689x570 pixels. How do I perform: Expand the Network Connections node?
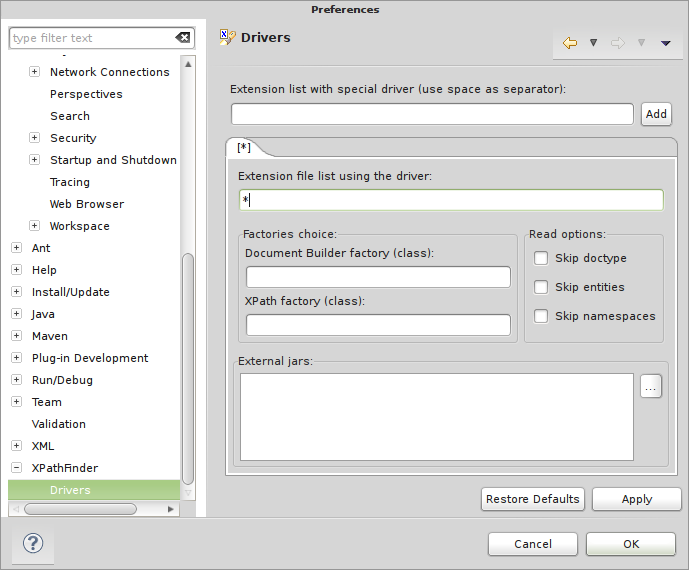click(34, 72)
